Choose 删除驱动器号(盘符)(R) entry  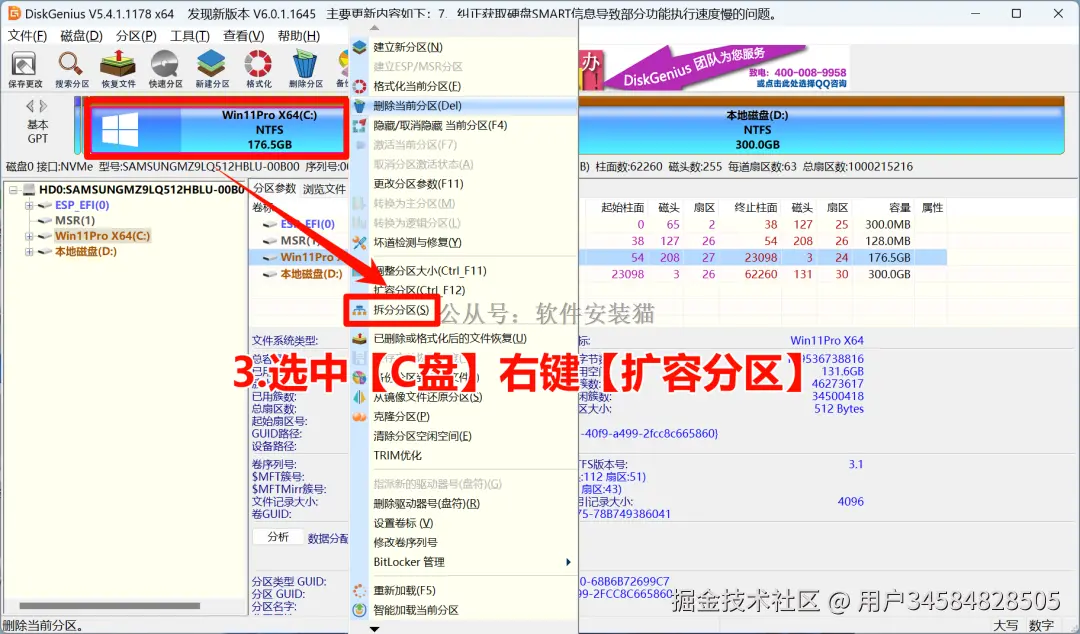426,504
